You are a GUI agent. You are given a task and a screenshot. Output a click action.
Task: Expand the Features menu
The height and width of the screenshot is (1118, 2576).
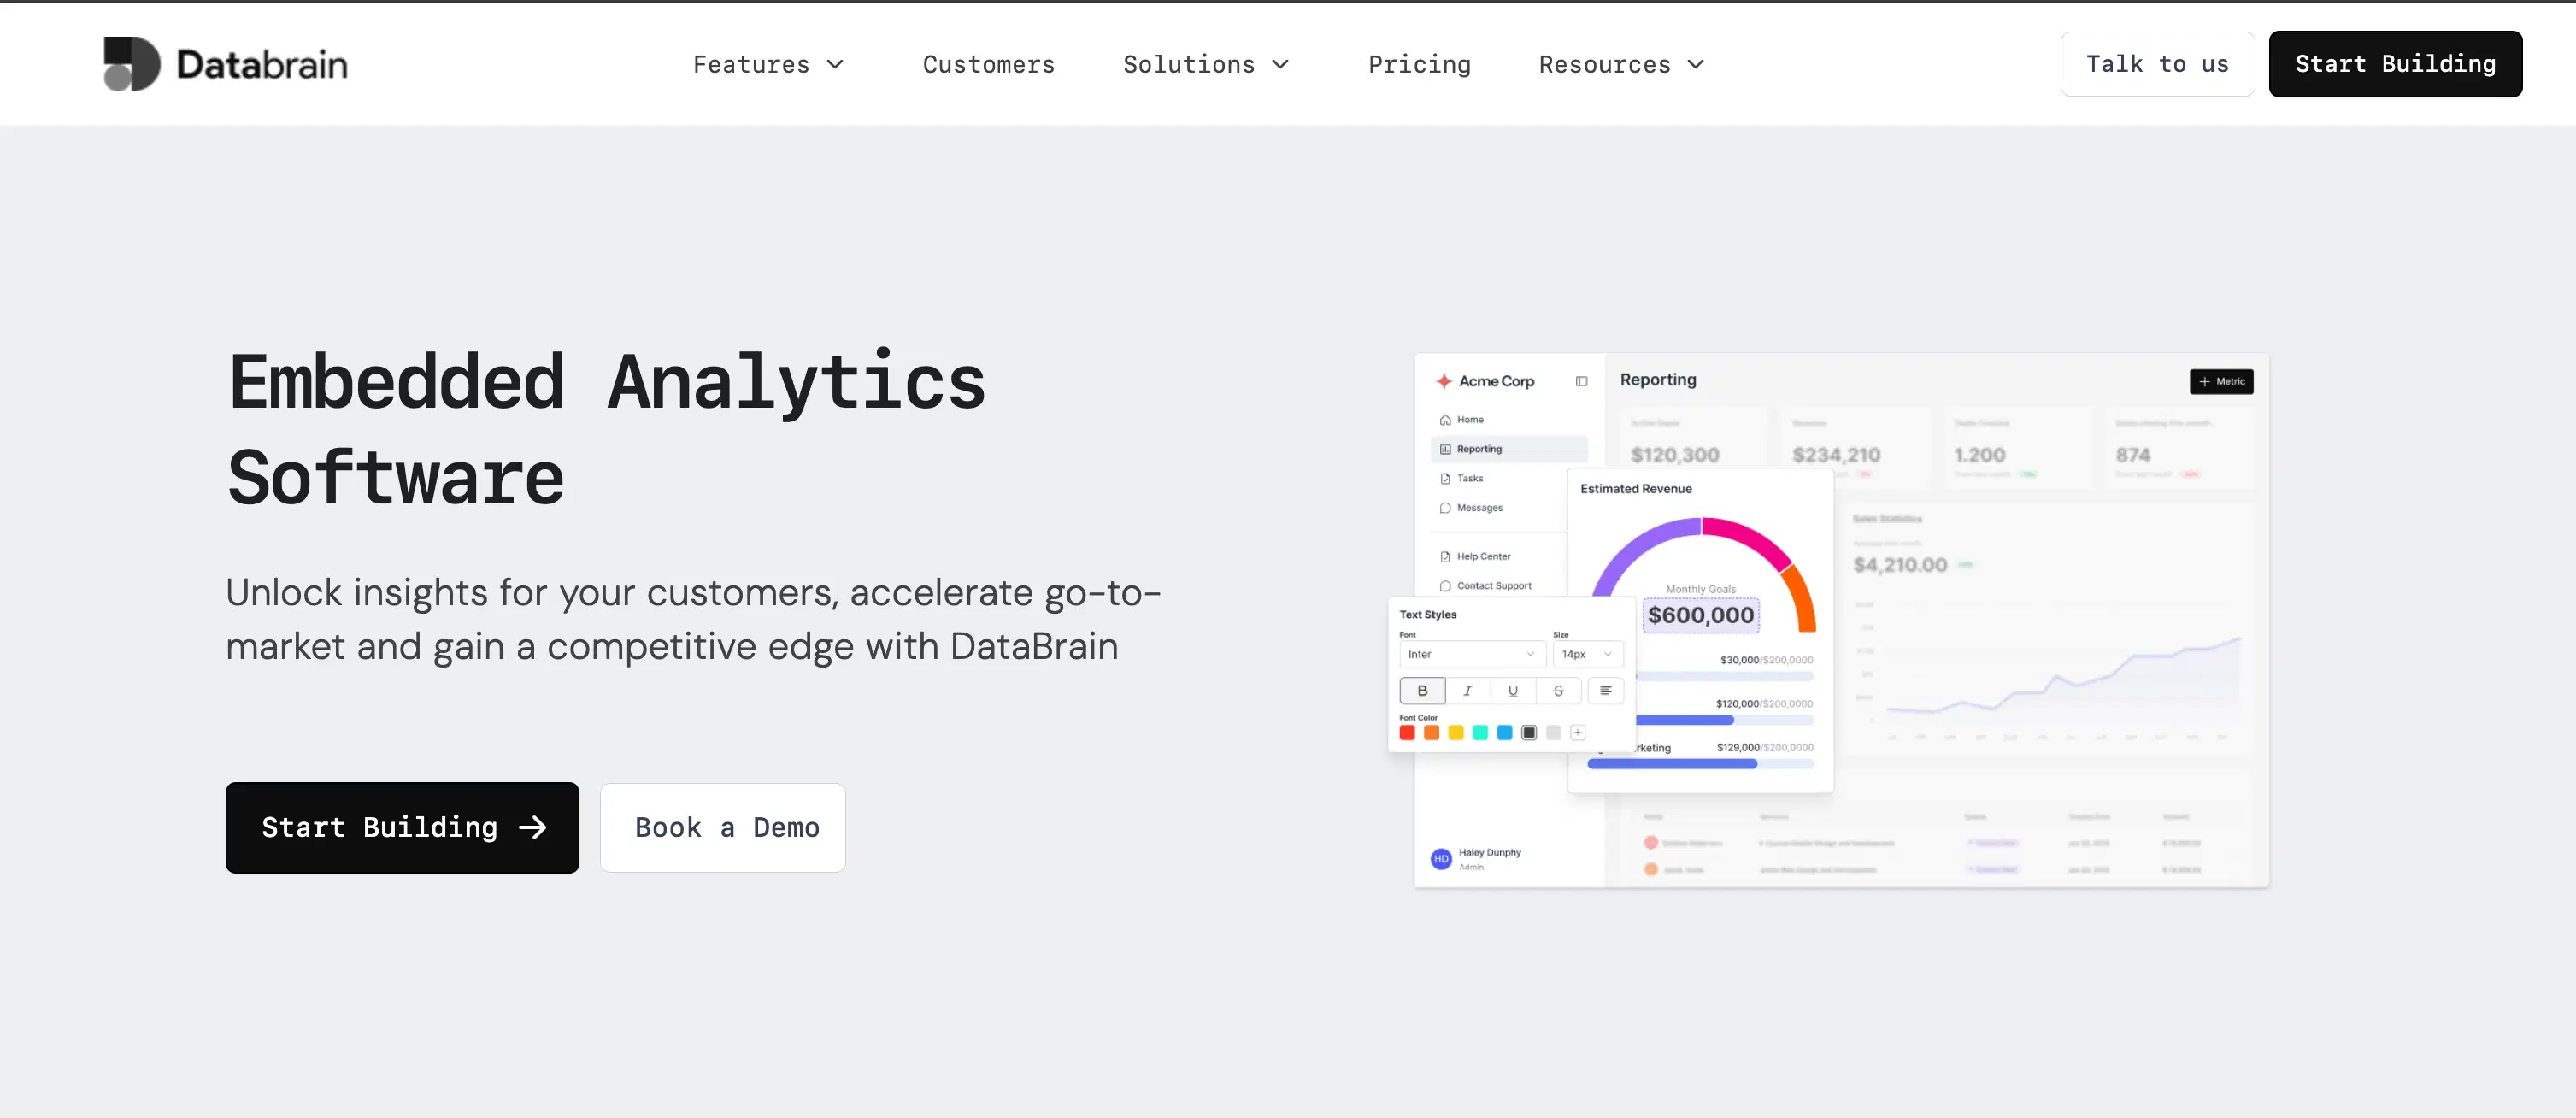coord(770,64)
